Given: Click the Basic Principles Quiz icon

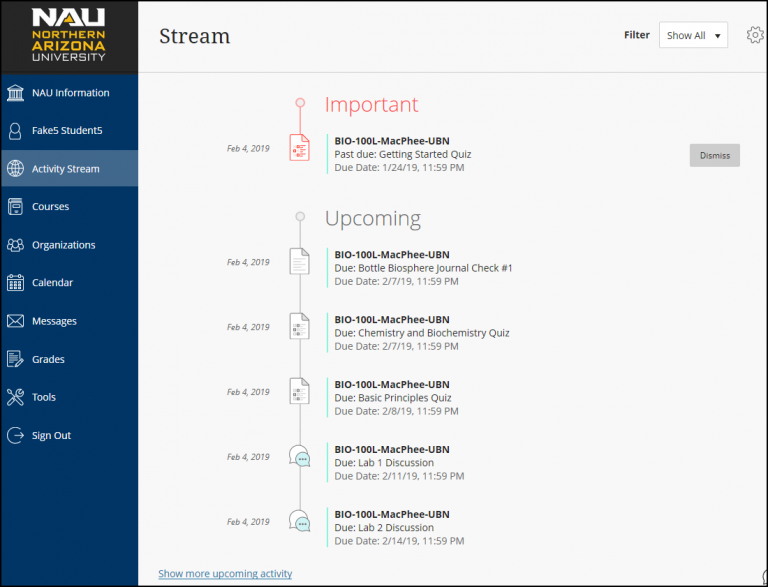Looking at the screenshot, I should point(299,391).
